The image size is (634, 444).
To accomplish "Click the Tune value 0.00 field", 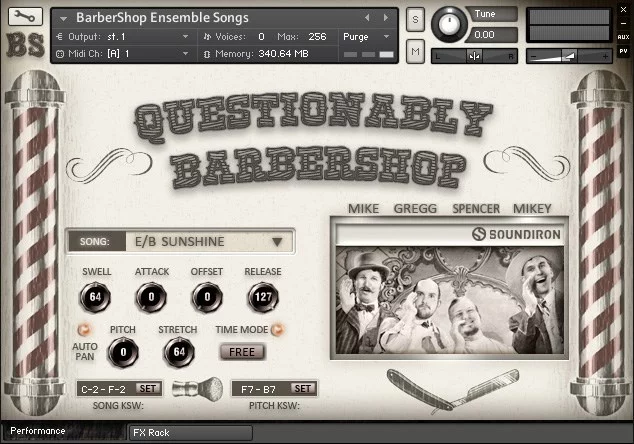I will click(492, 35).
